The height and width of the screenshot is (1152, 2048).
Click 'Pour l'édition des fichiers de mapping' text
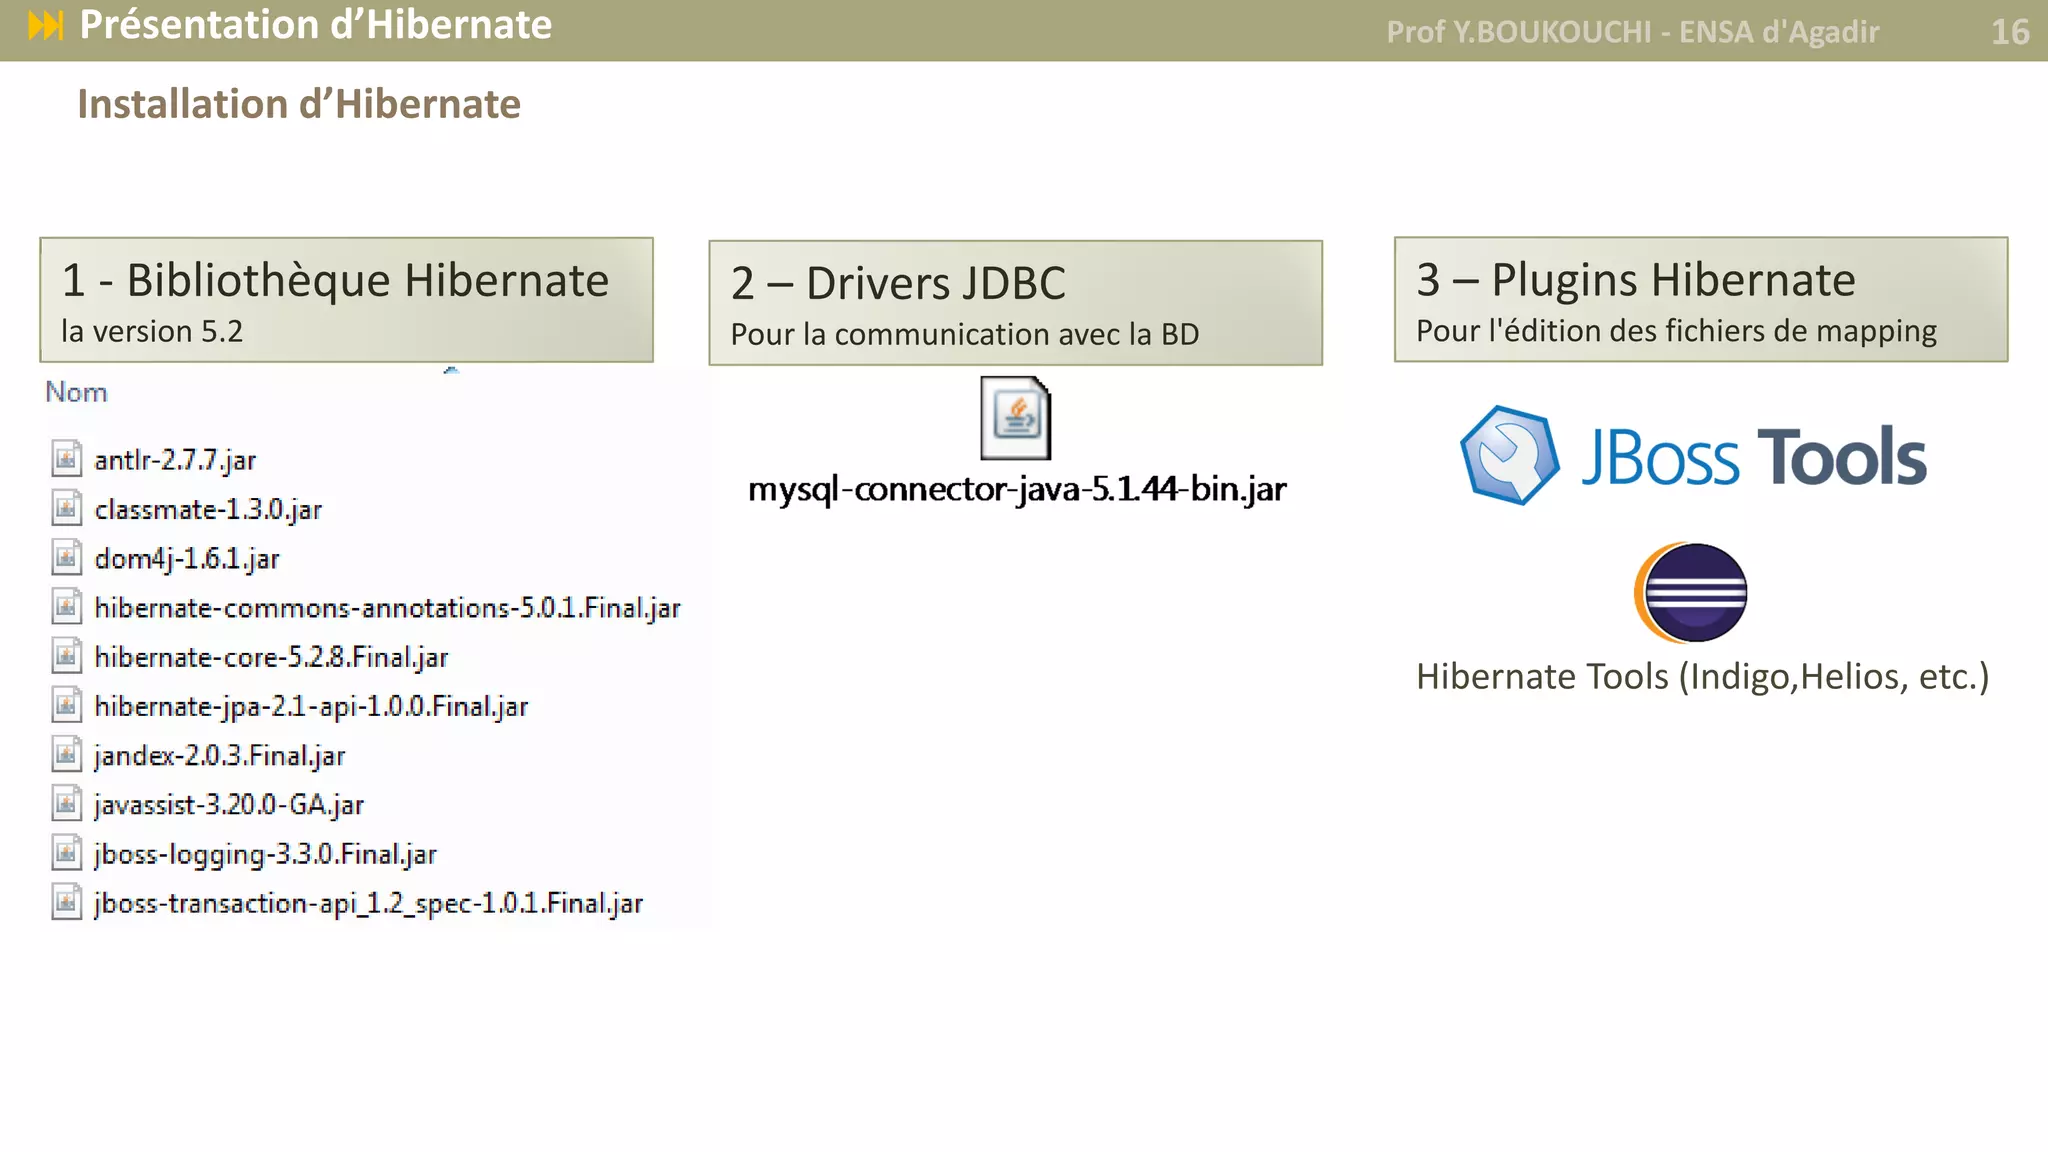tap(1676, 331)
